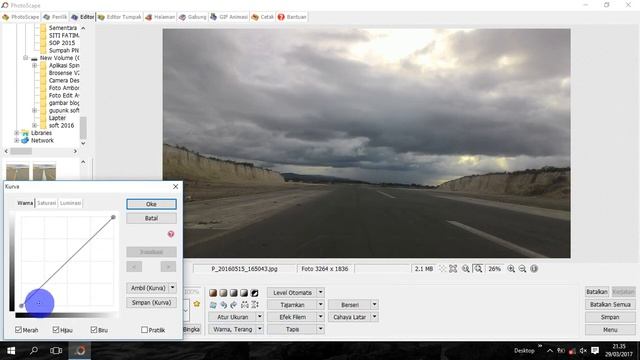Viewport: 640px width, 360px height.
Task: Flip the image vertically
Action: click(x=255, y=304)
